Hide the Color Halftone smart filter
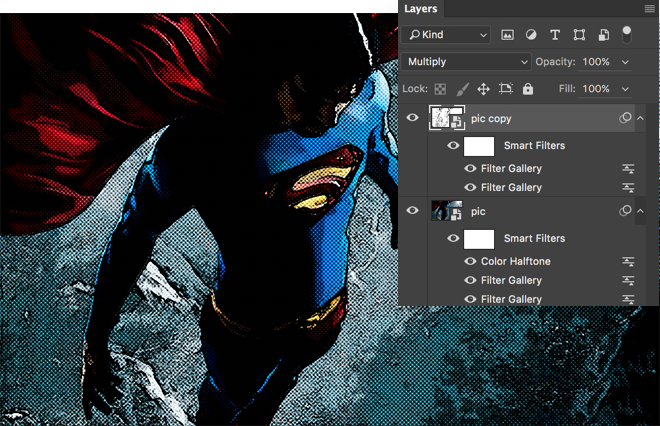Image resolution: width=660 pixels, height=426 pixels. click(470, 261)
